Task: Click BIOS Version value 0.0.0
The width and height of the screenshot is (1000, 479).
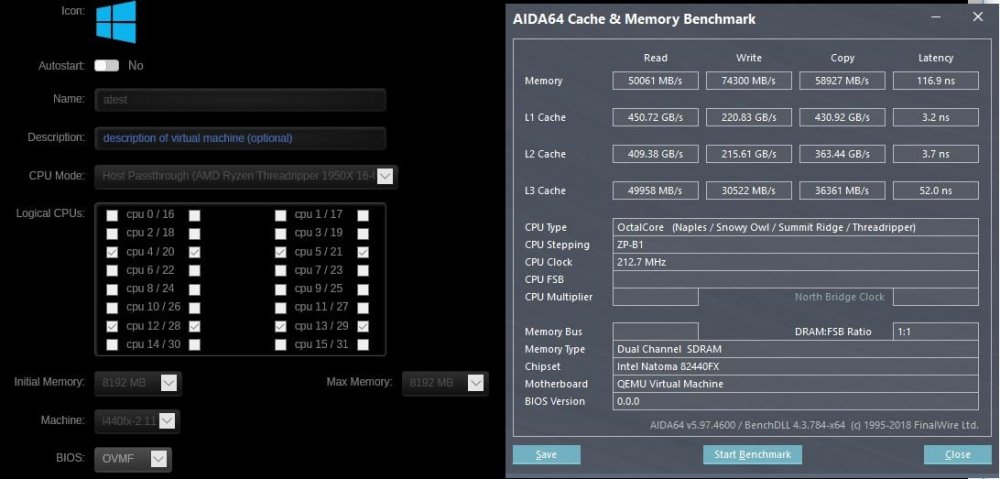Action: point(795,401)
